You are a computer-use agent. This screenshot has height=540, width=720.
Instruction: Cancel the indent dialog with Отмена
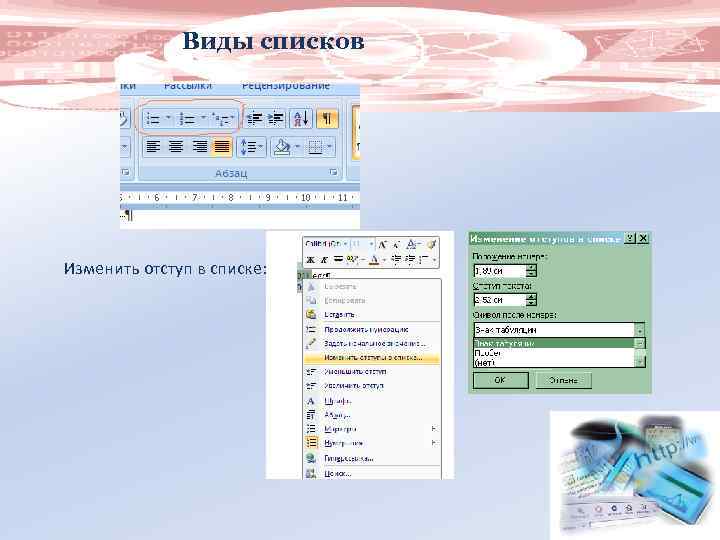pos(563,380)
